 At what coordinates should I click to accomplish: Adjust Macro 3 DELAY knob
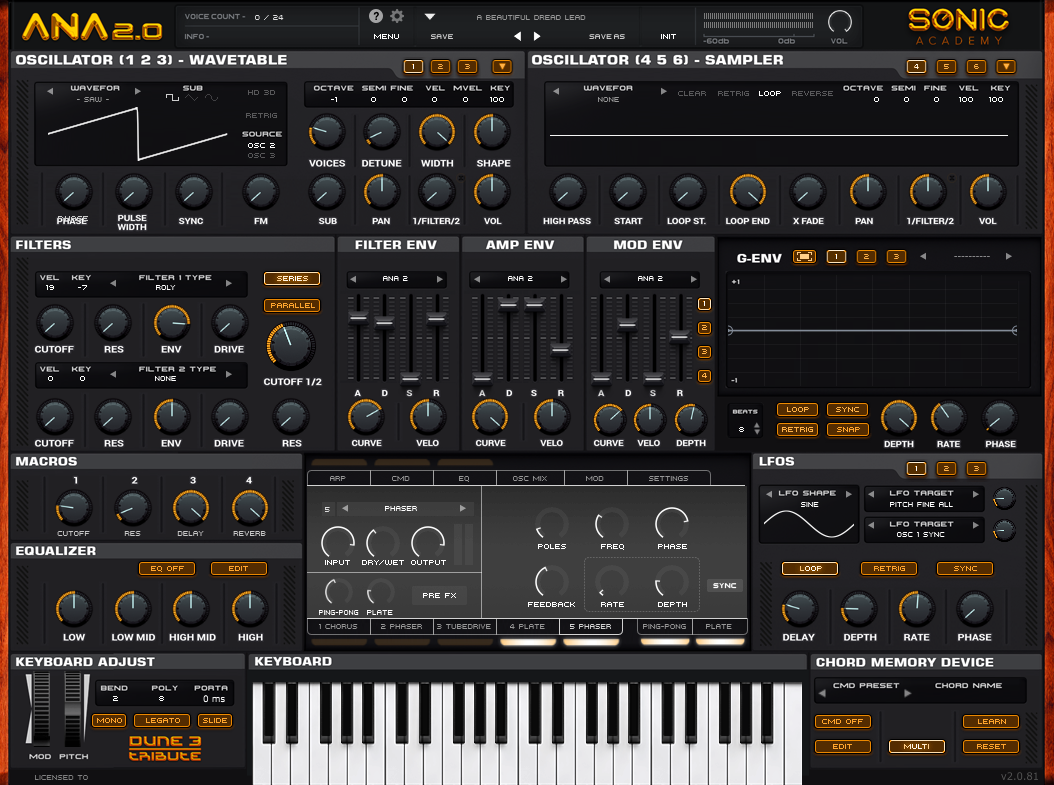[x=191, y=507]
